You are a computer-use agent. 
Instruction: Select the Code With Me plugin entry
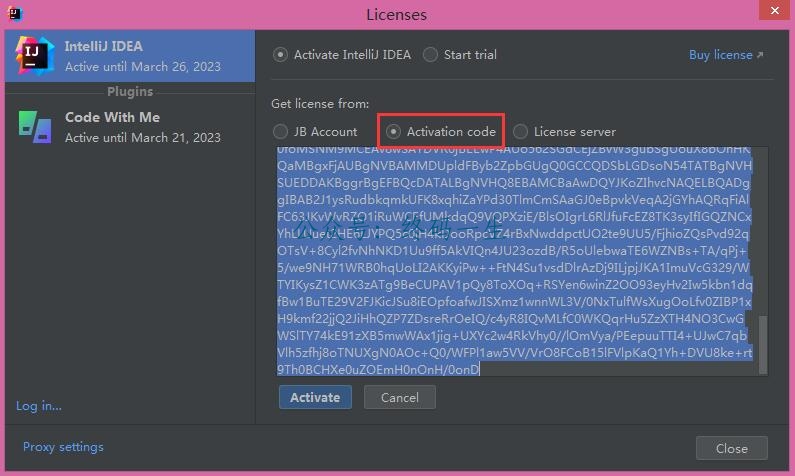[x=130, y=127]
